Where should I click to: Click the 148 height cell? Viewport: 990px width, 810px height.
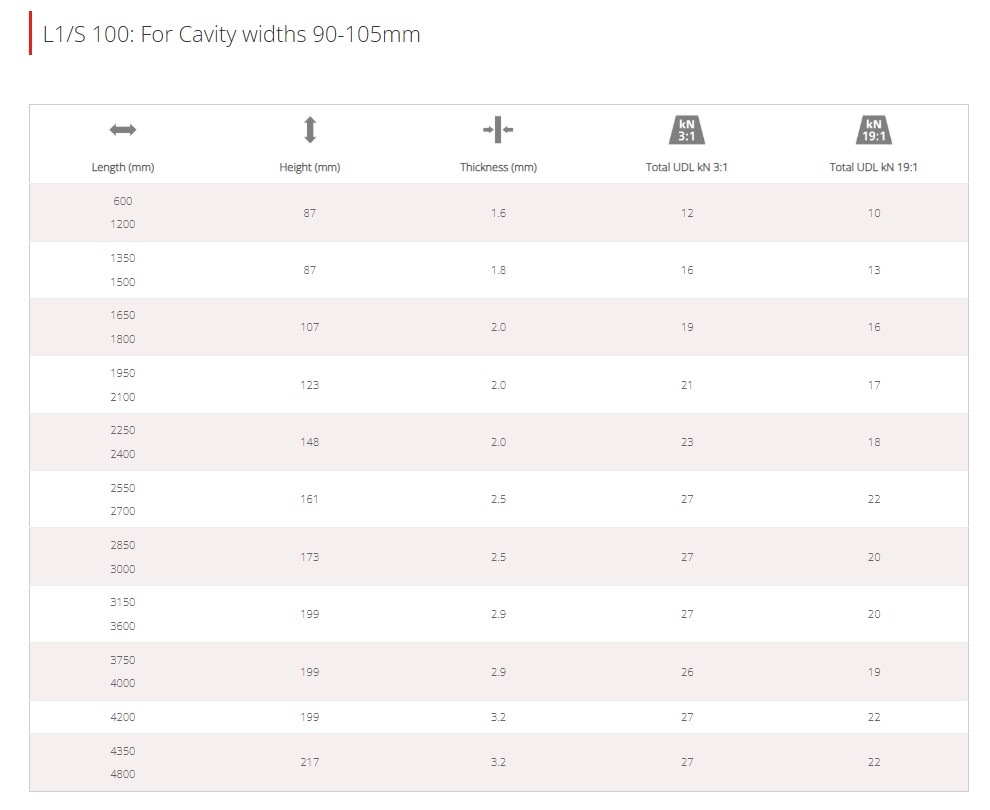point(309,442)
